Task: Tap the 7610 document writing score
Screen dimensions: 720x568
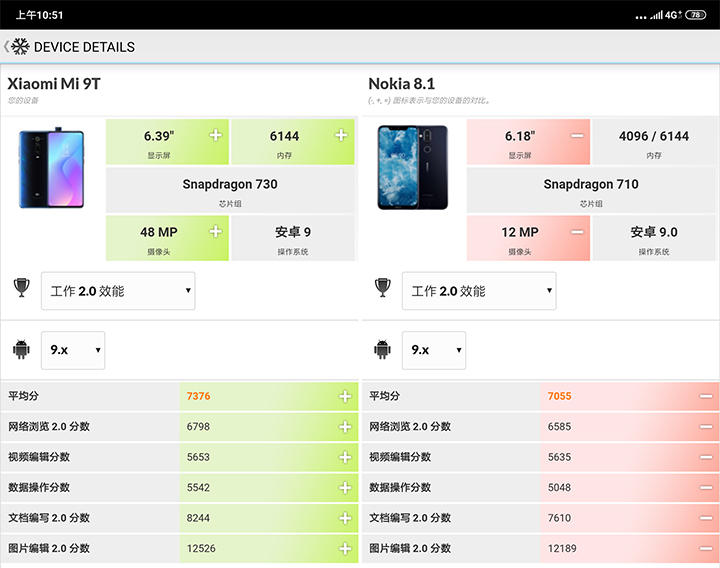Action: [x=559, y=518]
